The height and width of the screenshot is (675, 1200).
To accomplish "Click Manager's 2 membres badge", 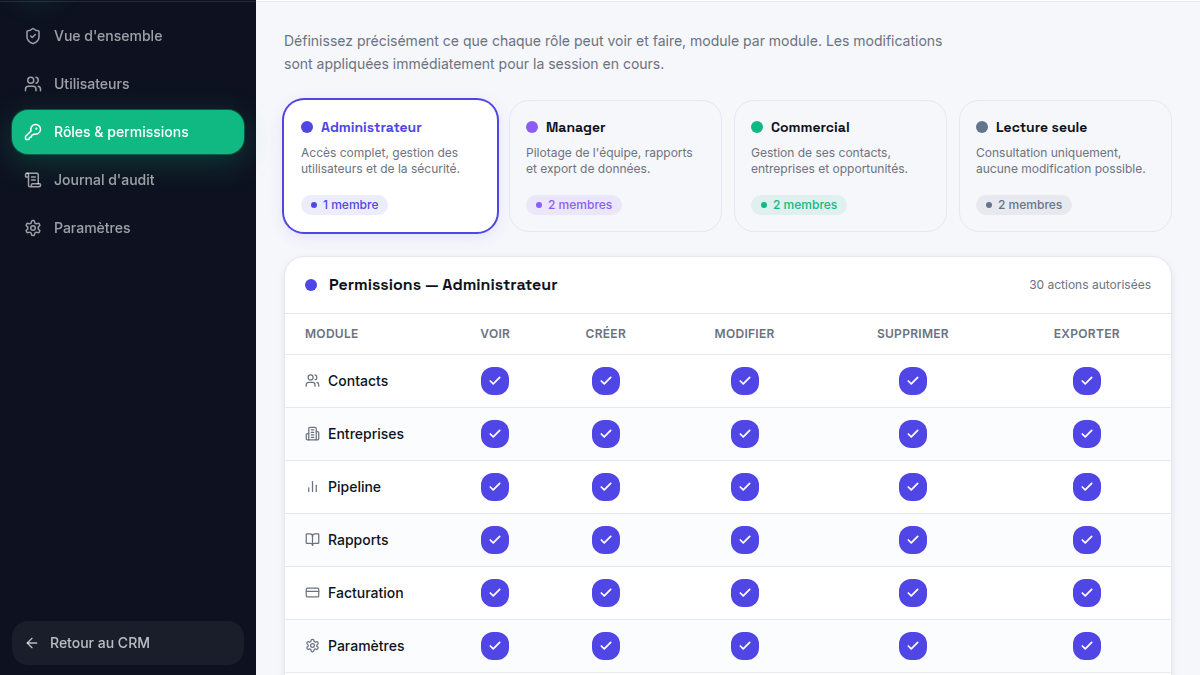I will (574, 205).
